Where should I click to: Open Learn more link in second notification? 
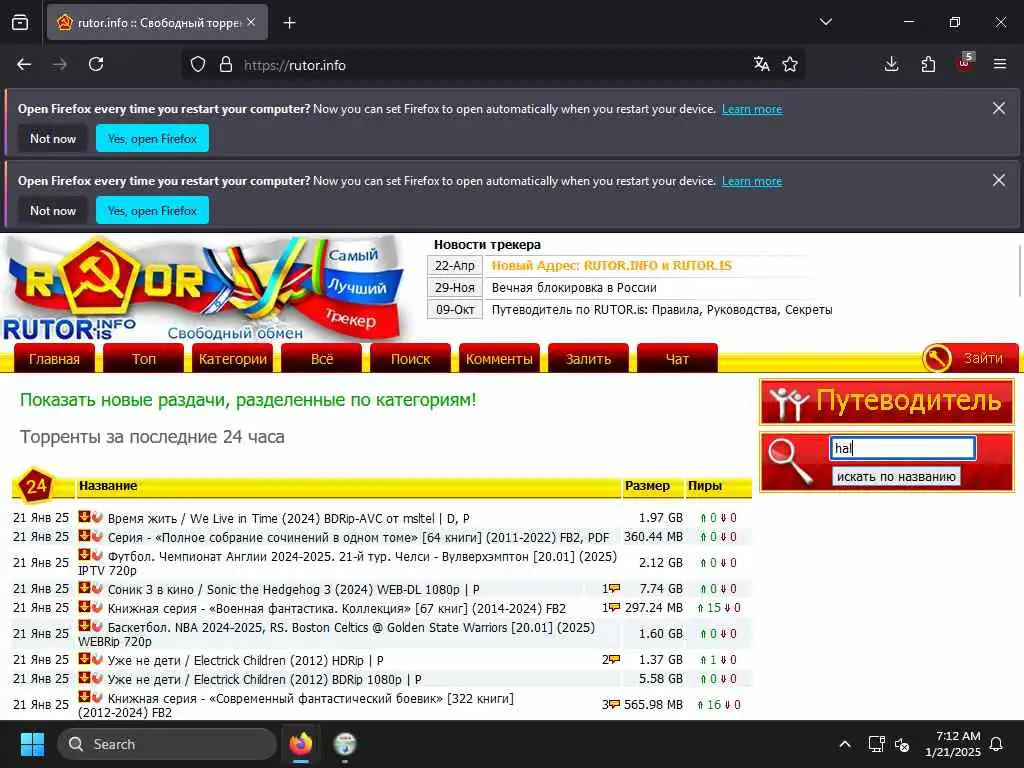click(x=752, y=181)
